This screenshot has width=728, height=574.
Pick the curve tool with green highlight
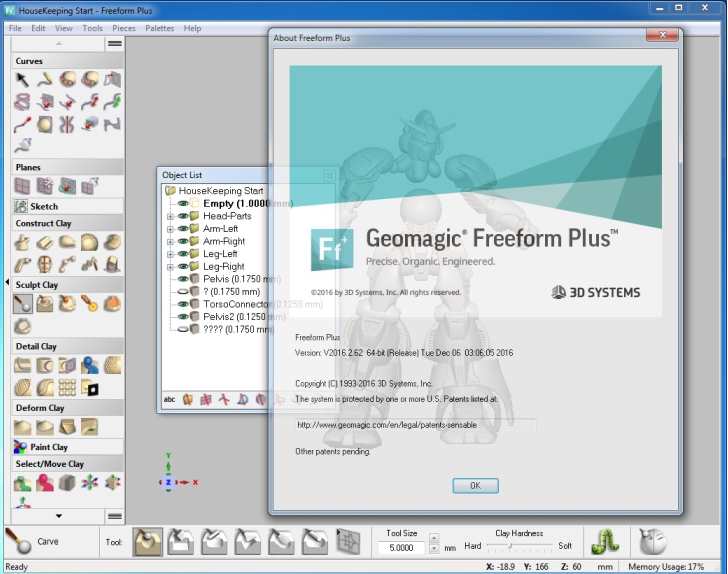pyautogui.click(x=112, y=102)
